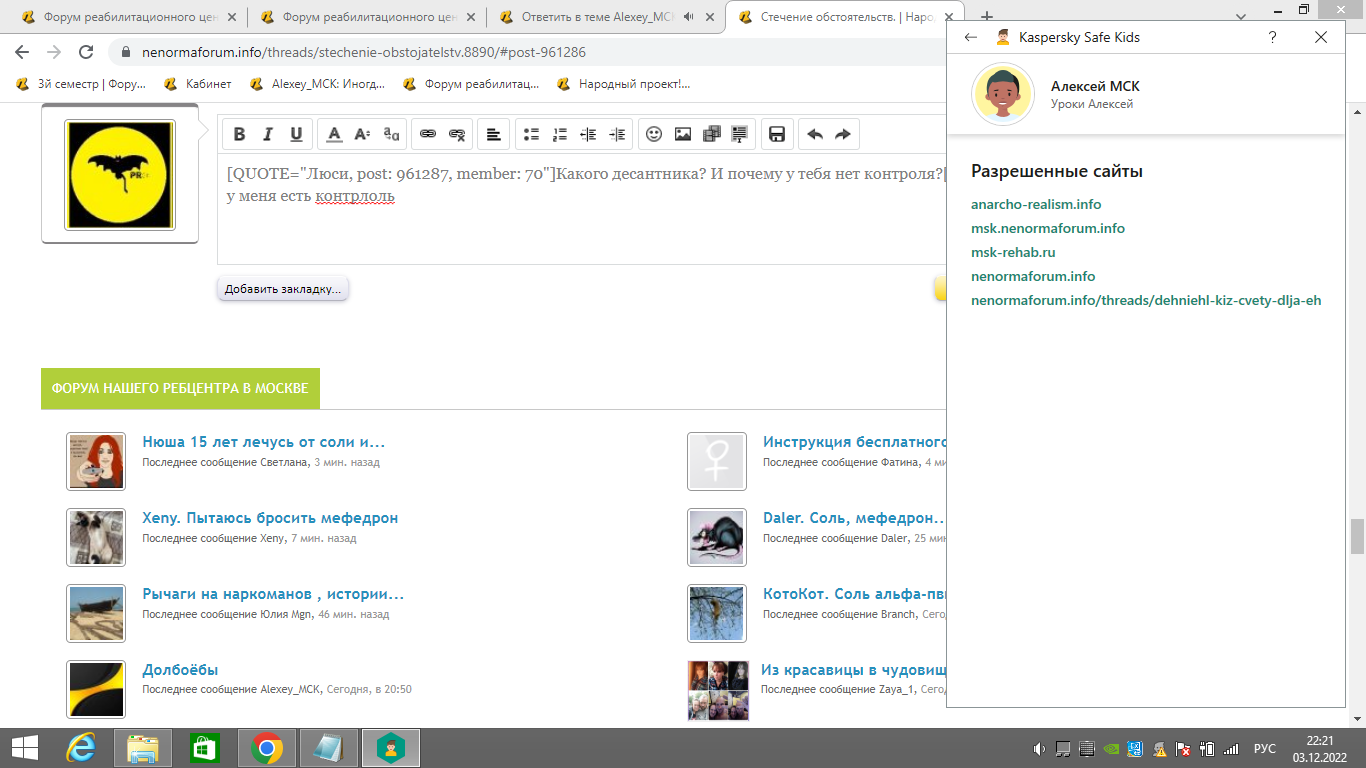Open the smilies picker

(x=654, y=134)
